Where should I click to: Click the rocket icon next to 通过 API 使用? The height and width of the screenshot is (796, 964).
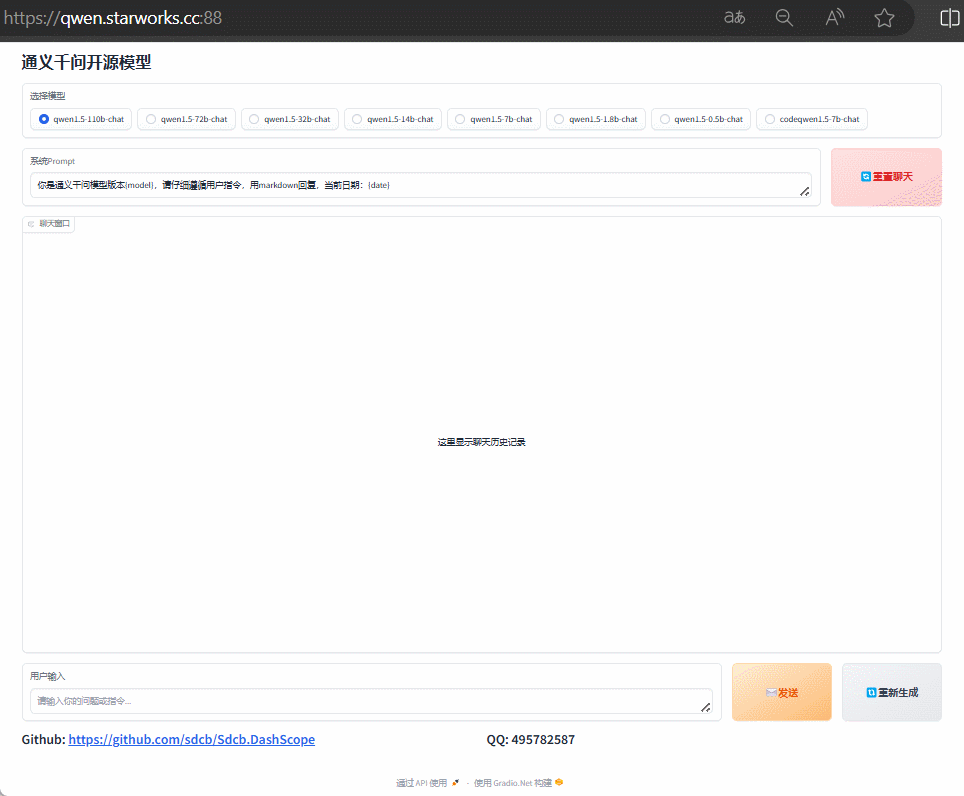452,782
